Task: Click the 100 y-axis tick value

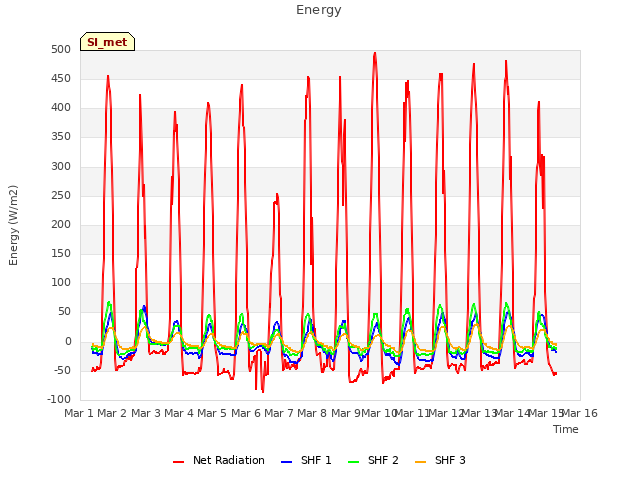Action: [x=61, y=283]
